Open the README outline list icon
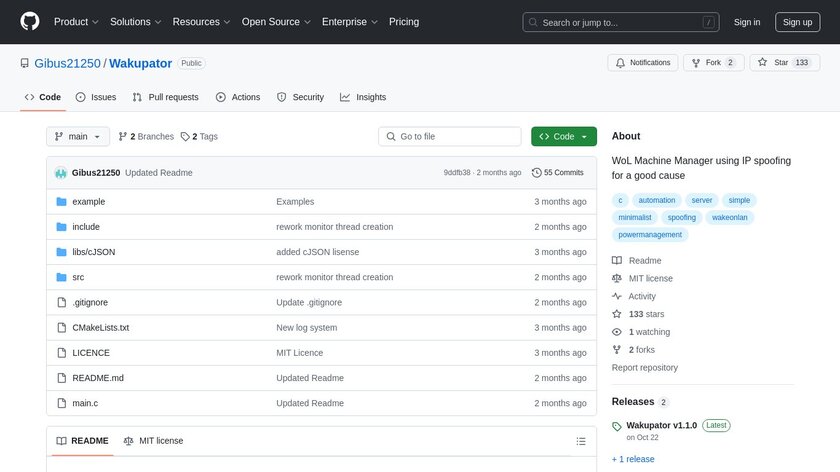This screenshot has width=840, height=472. pos(581,441)
